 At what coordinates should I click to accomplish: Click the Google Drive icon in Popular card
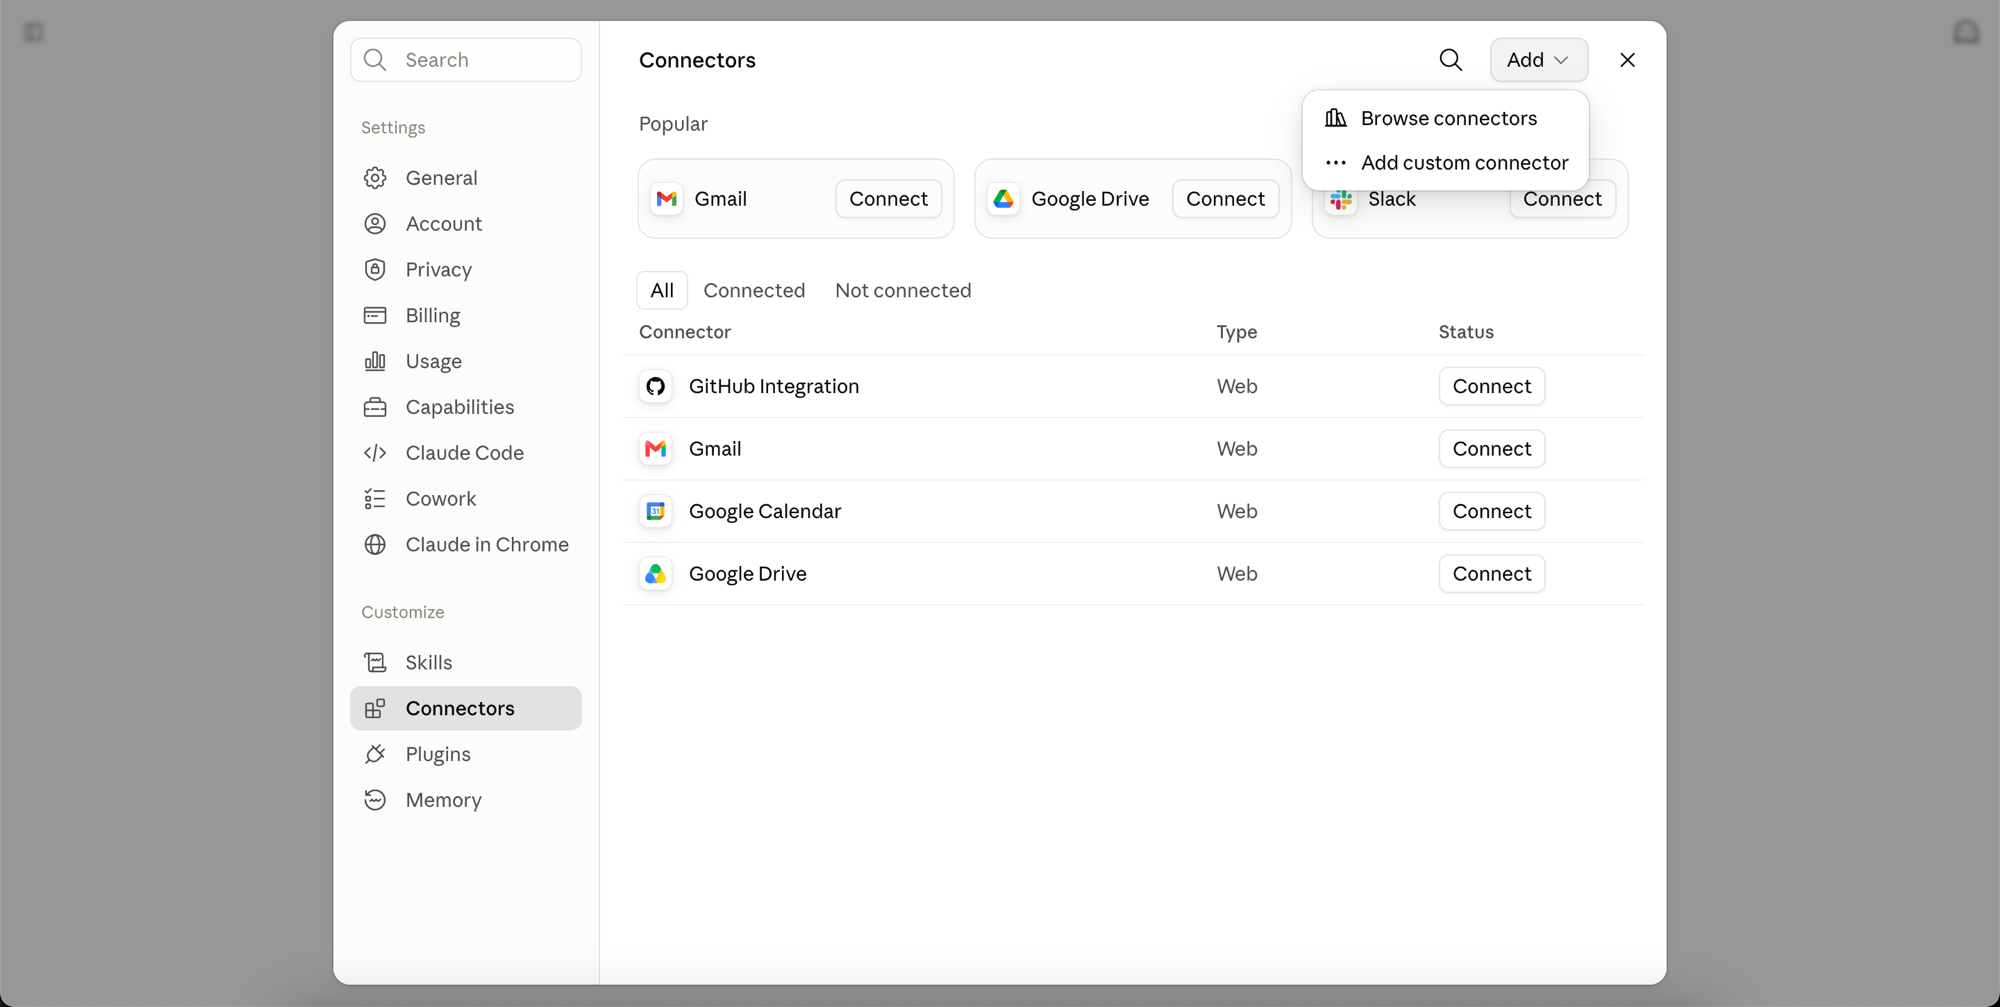pyautogui.click(x=1004, y=199)
